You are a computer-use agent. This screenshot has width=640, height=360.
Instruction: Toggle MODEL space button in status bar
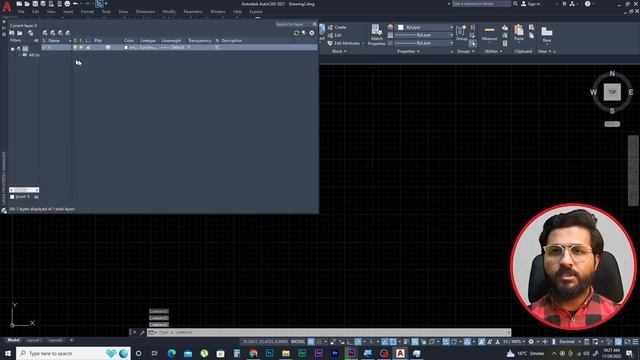[x=298, y=342]
